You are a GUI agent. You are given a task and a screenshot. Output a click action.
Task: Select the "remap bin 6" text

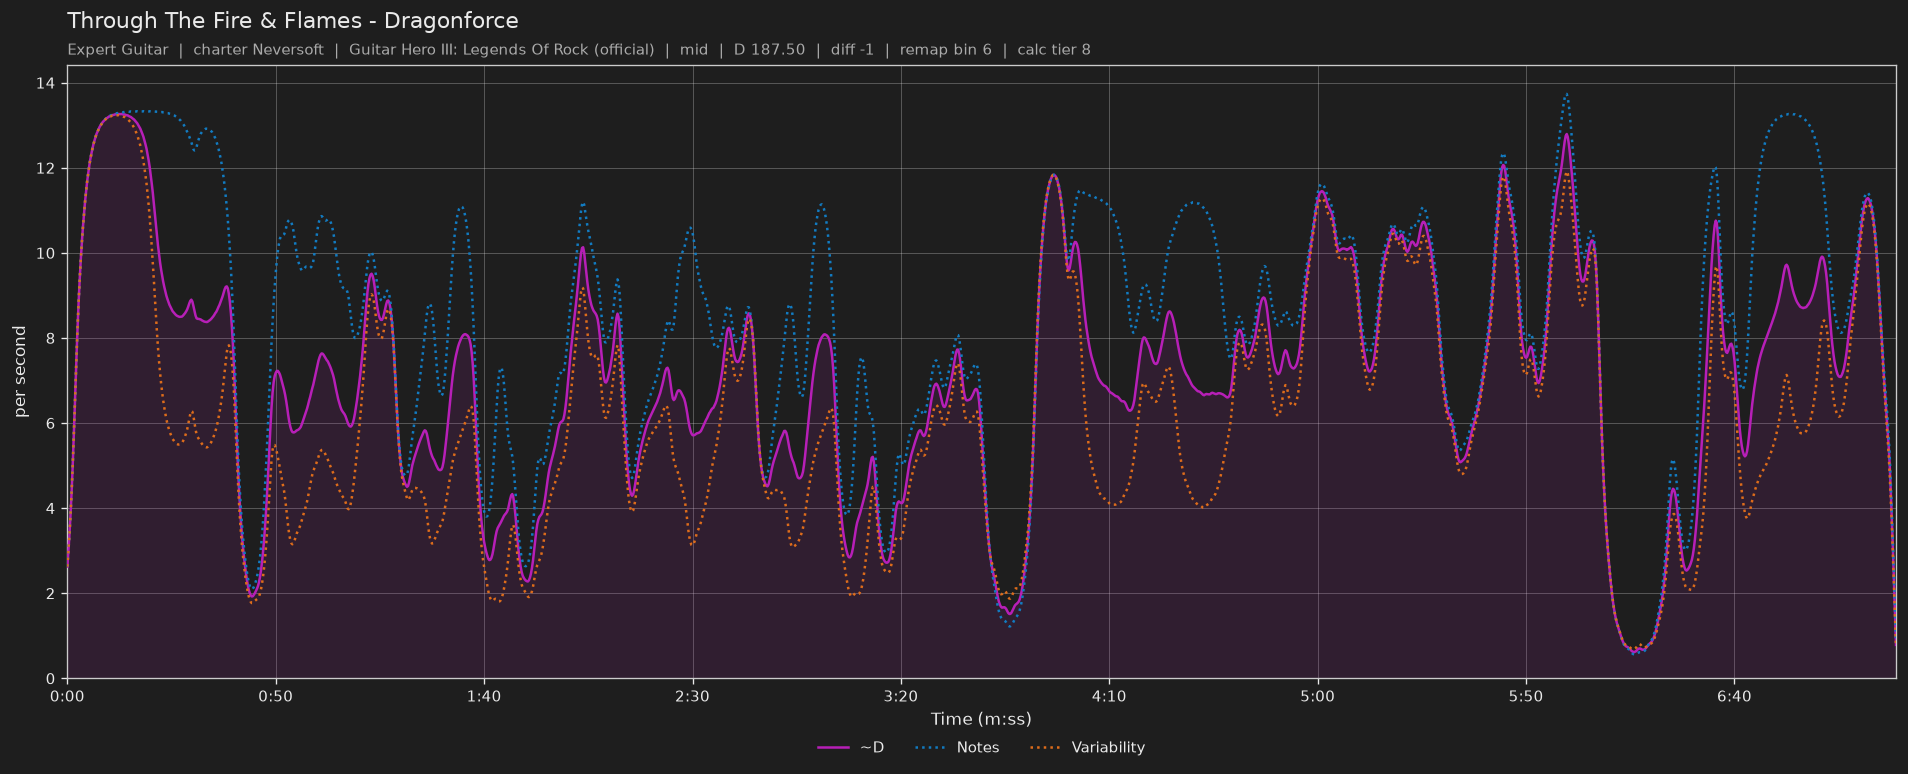[946, 50]
